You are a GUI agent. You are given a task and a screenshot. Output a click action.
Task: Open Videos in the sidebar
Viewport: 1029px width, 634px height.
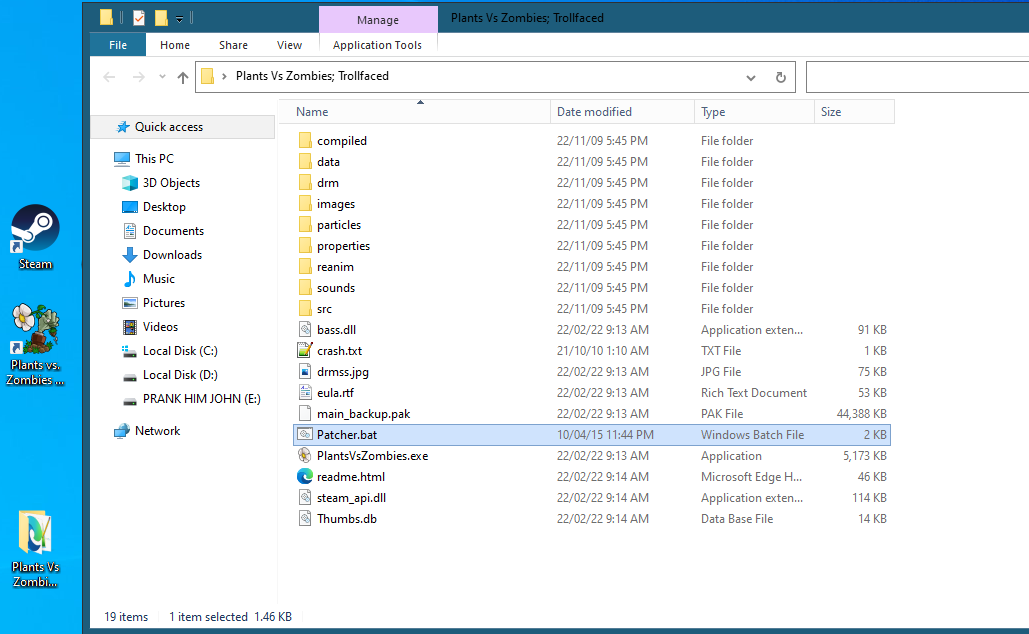[x=160, y=326]
